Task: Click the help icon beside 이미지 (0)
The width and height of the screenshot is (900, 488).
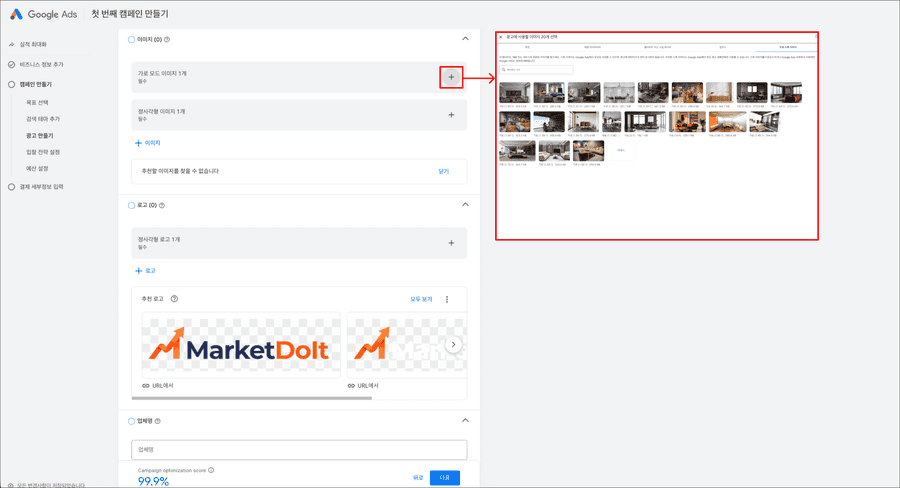Action: [x=167, y=40]
